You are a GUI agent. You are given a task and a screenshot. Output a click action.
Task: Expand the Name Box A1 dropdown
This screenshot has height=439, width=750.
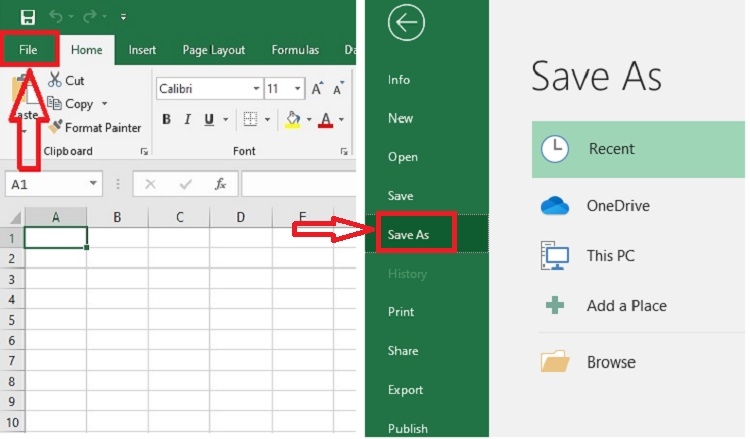click(x=93, y=184)
